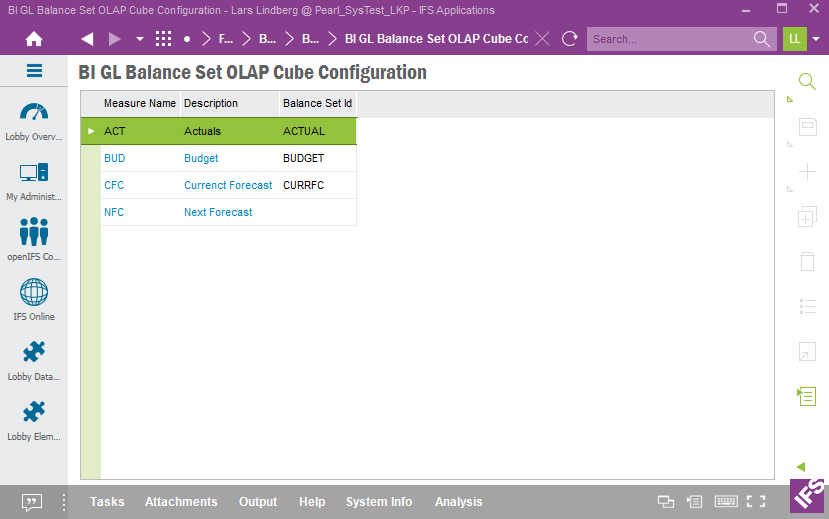Sort by Balance Set Id column header
This screenshot has width=829, height=519.
coord(317,104)
